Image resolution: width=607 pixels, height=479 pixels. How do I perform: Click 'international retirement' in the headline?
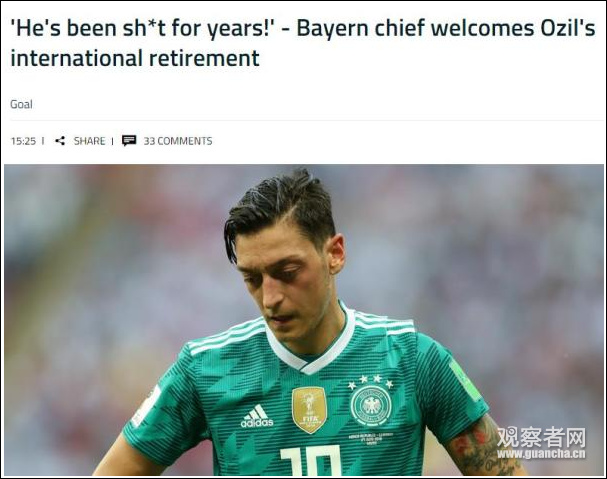[x=135, y=58]
